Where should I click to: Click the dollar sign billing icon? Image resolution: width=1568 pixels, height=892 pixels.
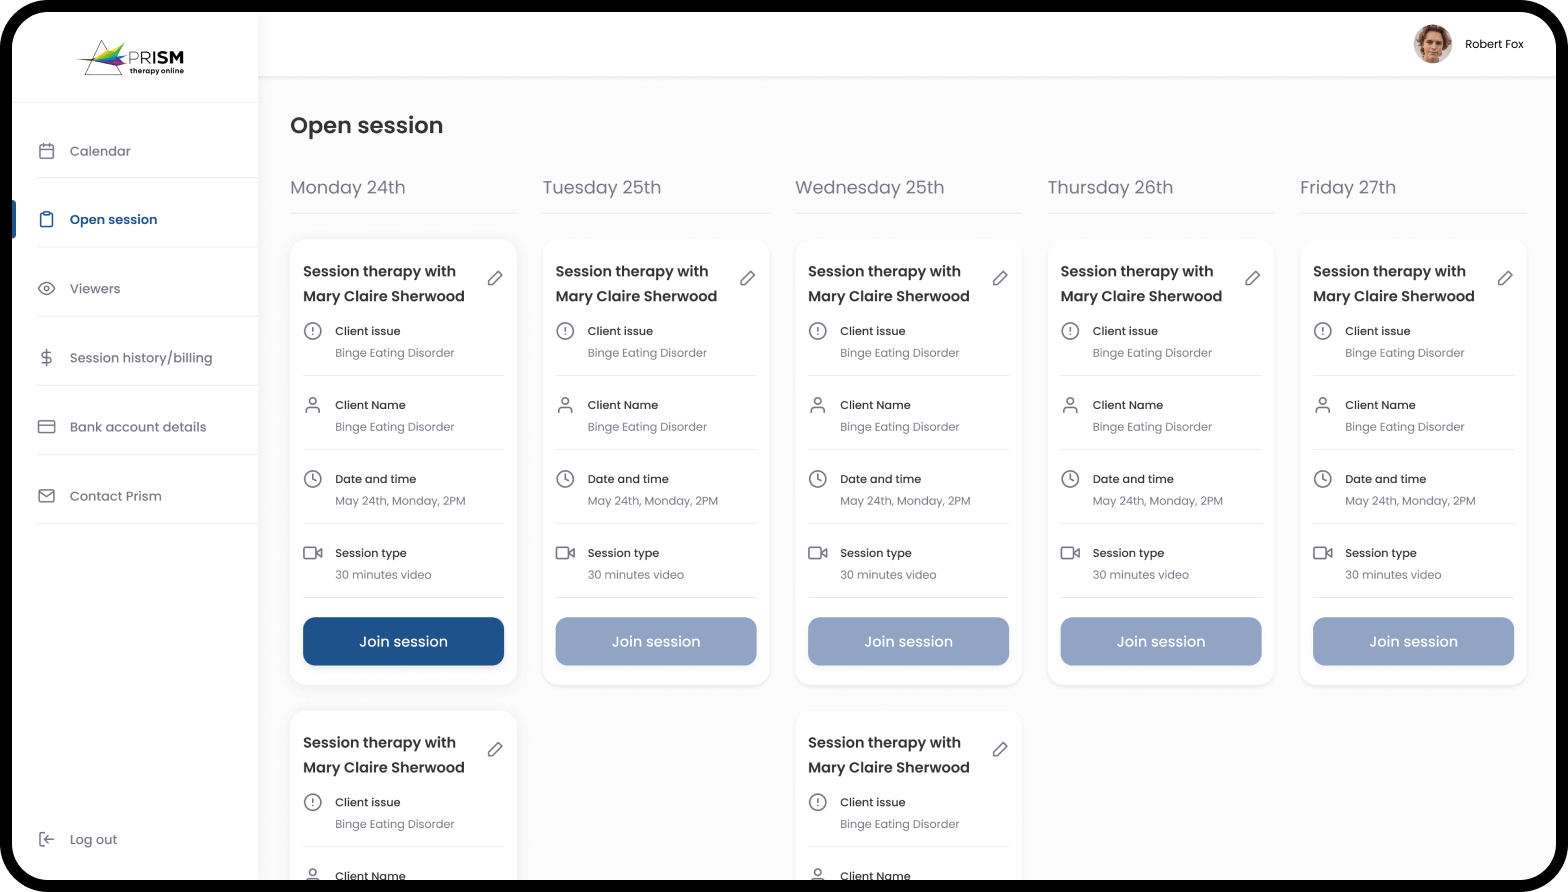pyautogui.click(x=46, y=358)
